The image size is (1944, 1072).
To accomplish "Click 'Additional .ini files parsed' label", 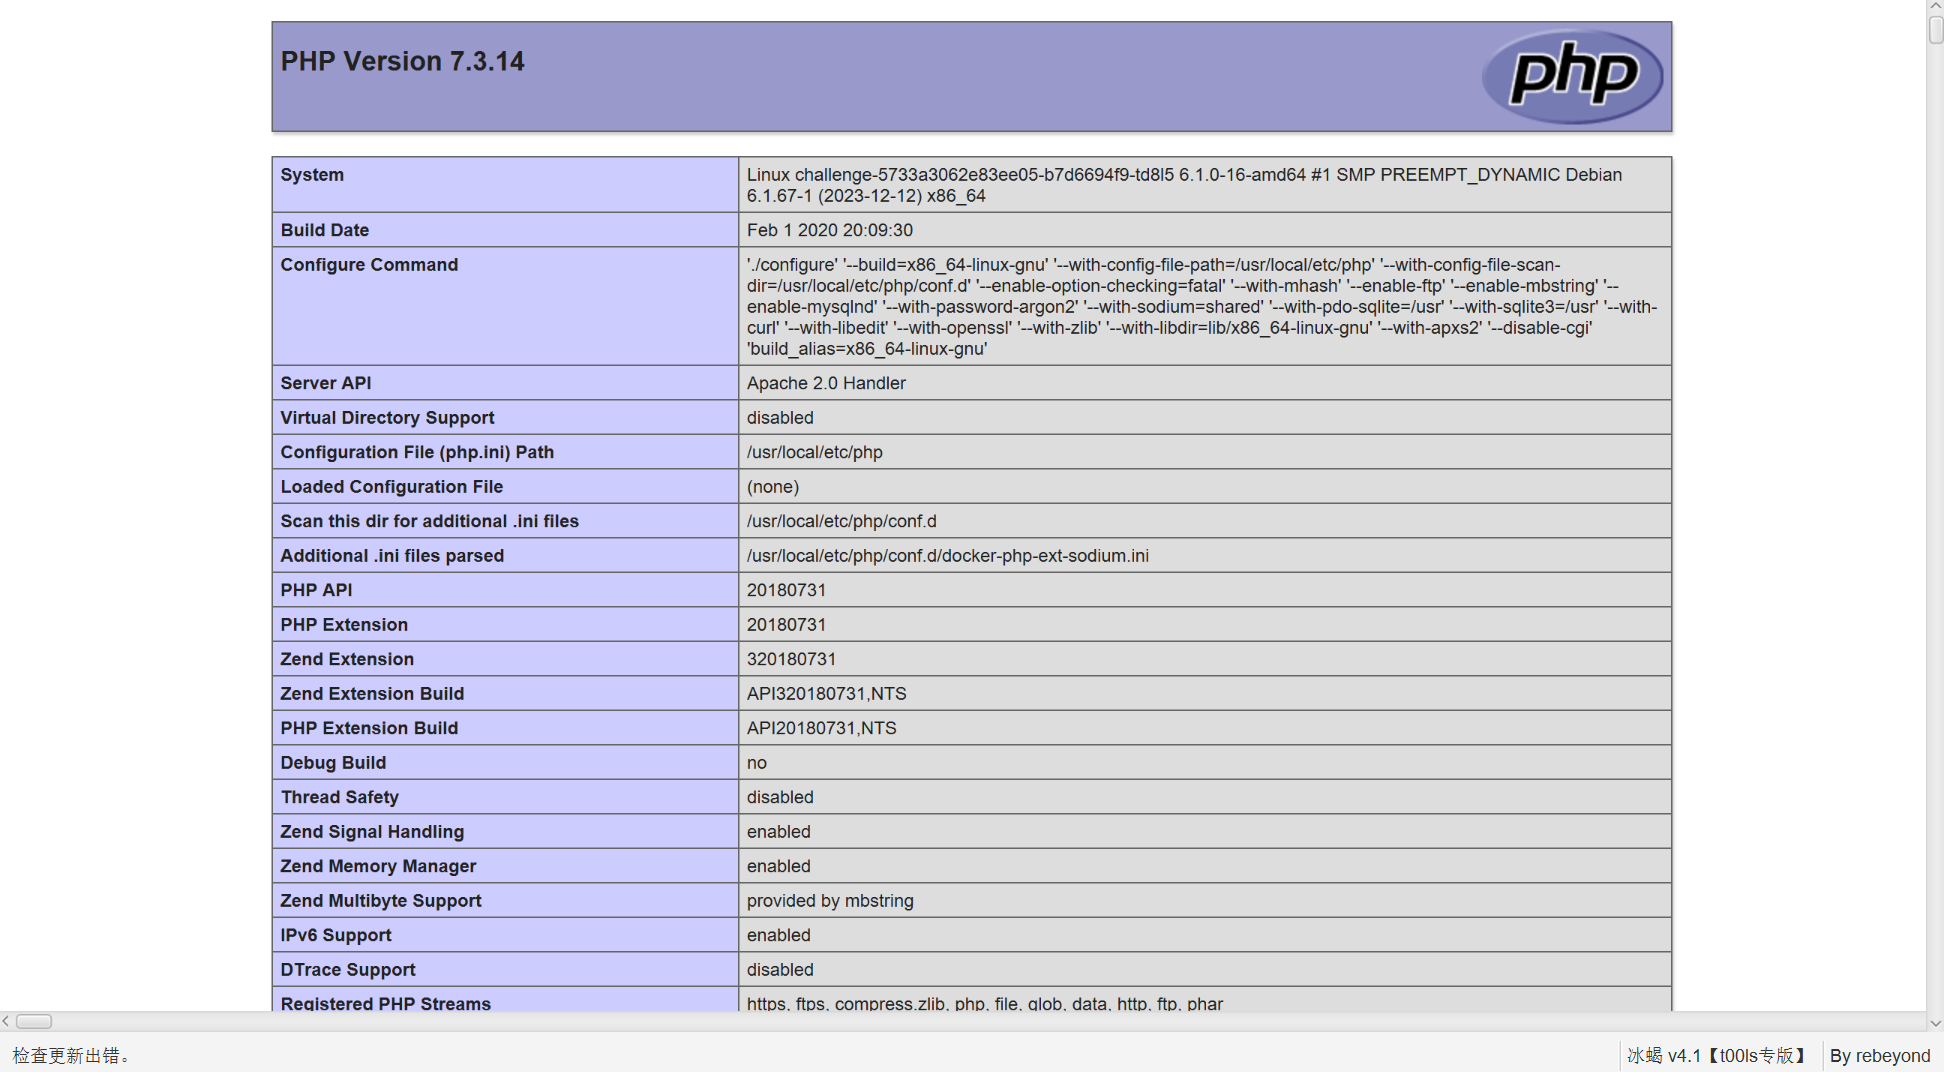I will (392, 556).
